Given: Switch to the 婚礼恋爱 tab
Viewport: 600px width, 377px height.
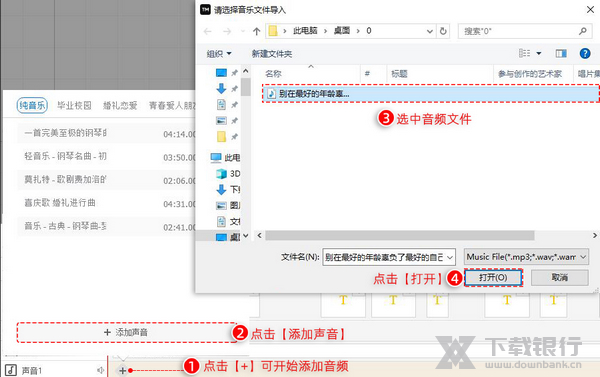Looking at the screenshot, I should 120,105.
